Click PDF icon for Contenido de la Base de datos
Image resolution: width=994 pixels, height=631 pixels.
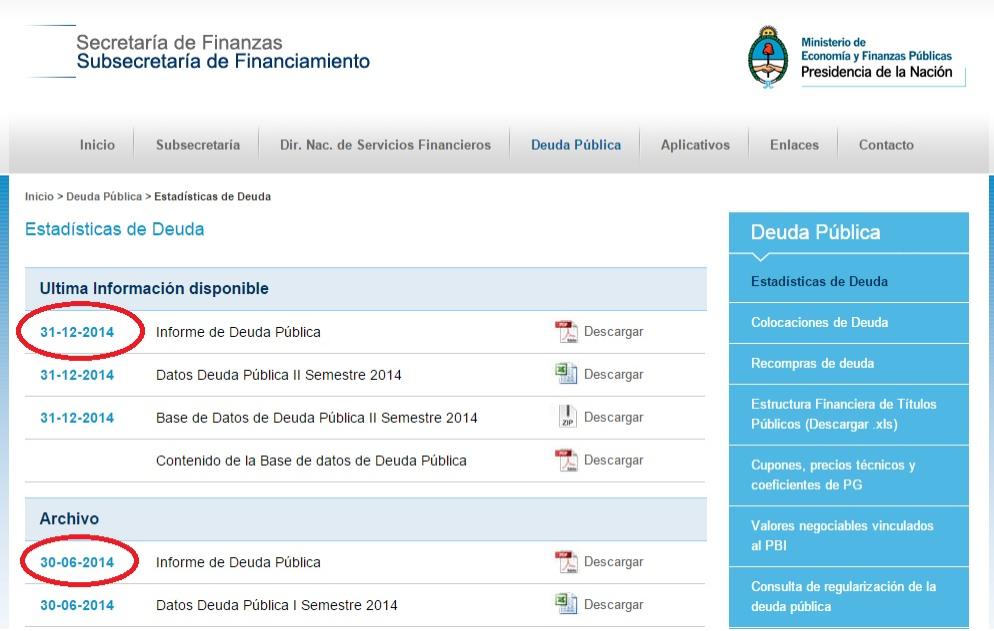(x=566, y=460)
